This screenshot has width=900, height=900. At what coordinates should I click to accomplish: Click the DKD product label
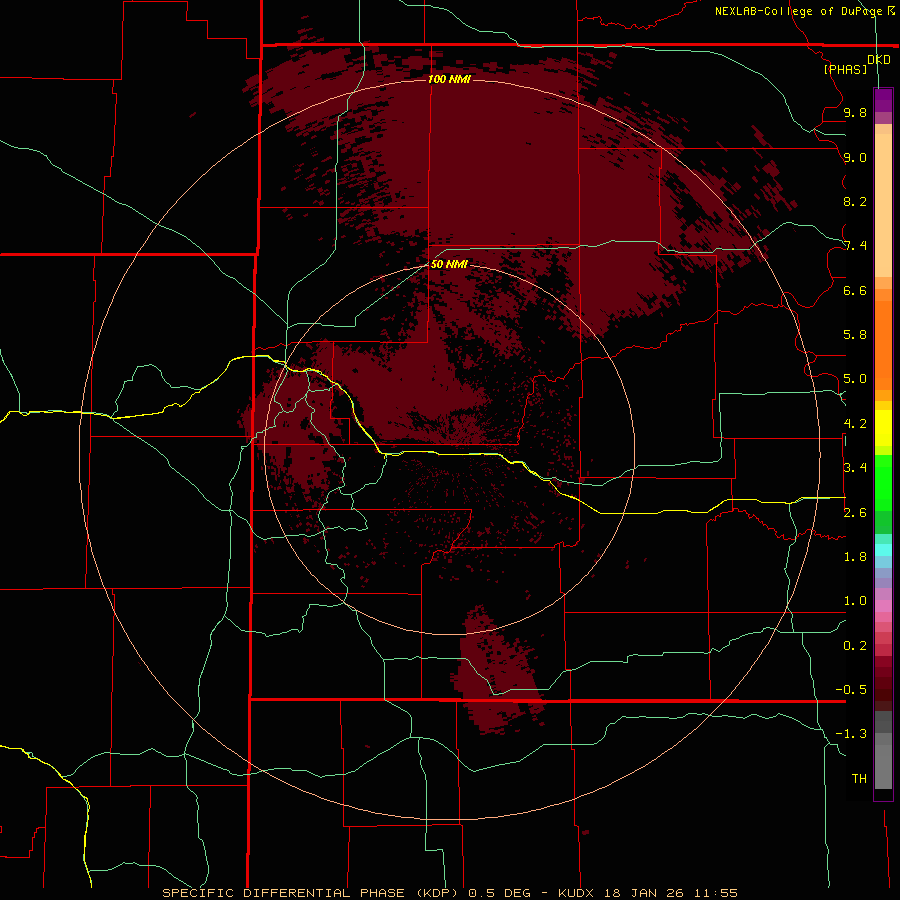pos(879,60)
